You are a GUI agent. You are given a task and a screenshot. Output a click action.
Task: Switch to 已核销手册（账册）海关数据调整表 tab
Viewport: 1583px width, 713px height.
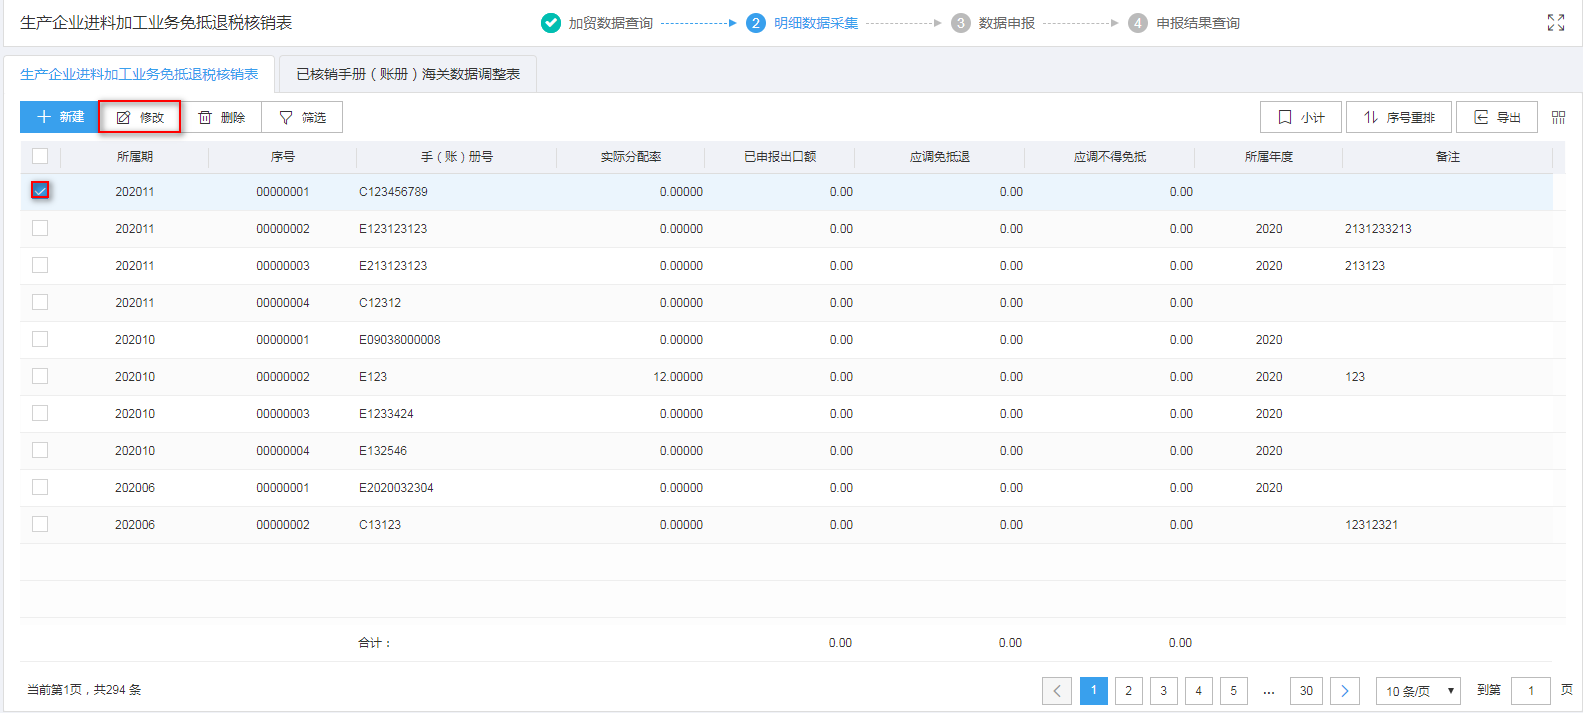click(408, 74)
